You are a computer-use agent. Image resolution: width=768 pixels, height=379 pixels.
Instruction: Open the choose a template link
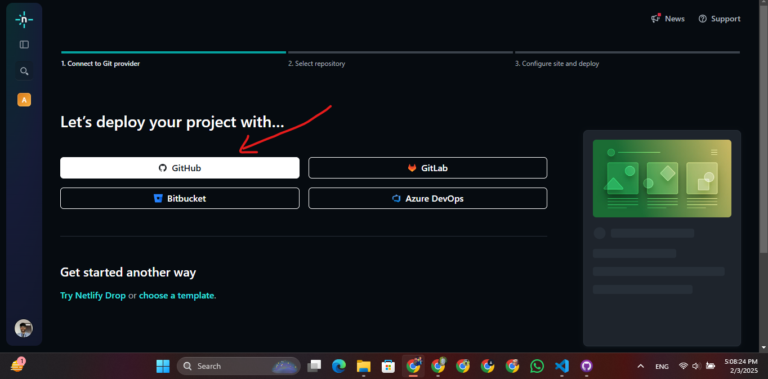[176, 296]
